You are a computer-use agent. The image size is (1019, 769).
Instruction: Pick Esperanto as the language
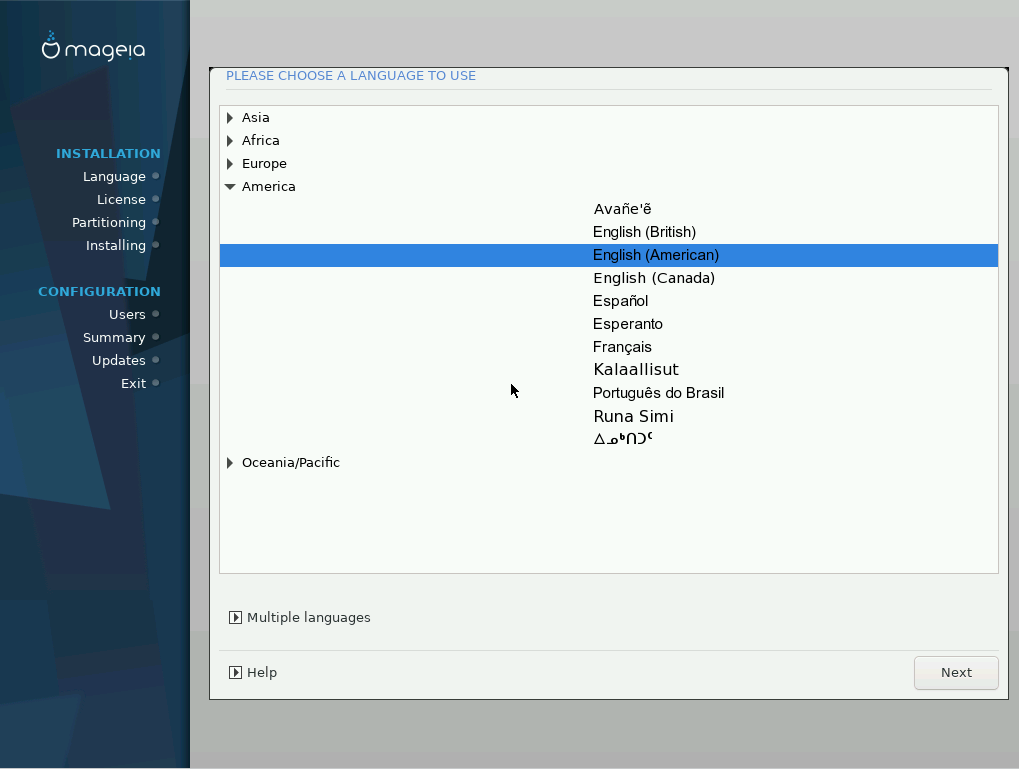click(627, 324)
